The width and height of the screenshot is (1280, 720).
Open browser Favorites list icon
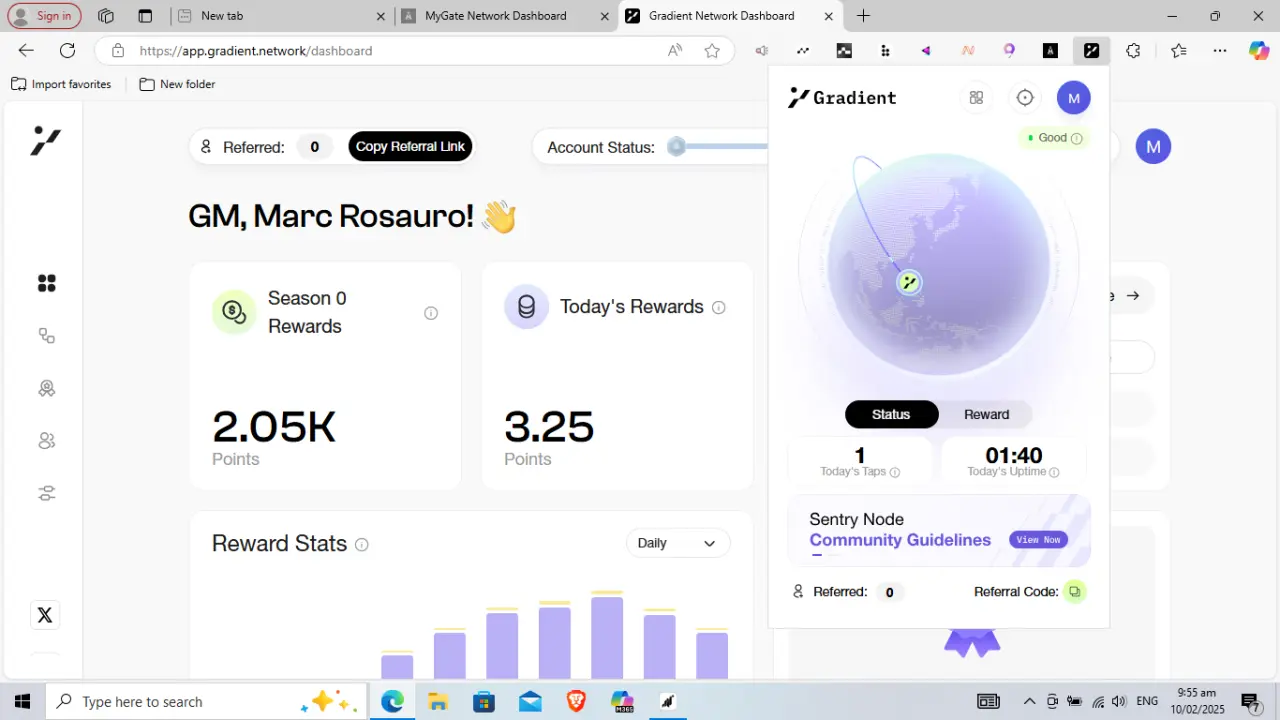(1178, 50)
